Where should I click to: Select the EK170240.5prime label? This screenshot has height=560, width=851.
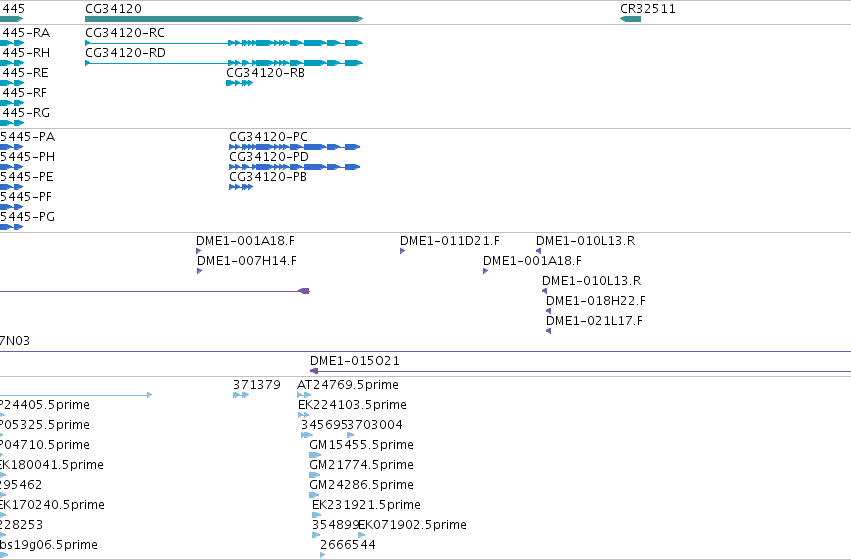point(52,505)
